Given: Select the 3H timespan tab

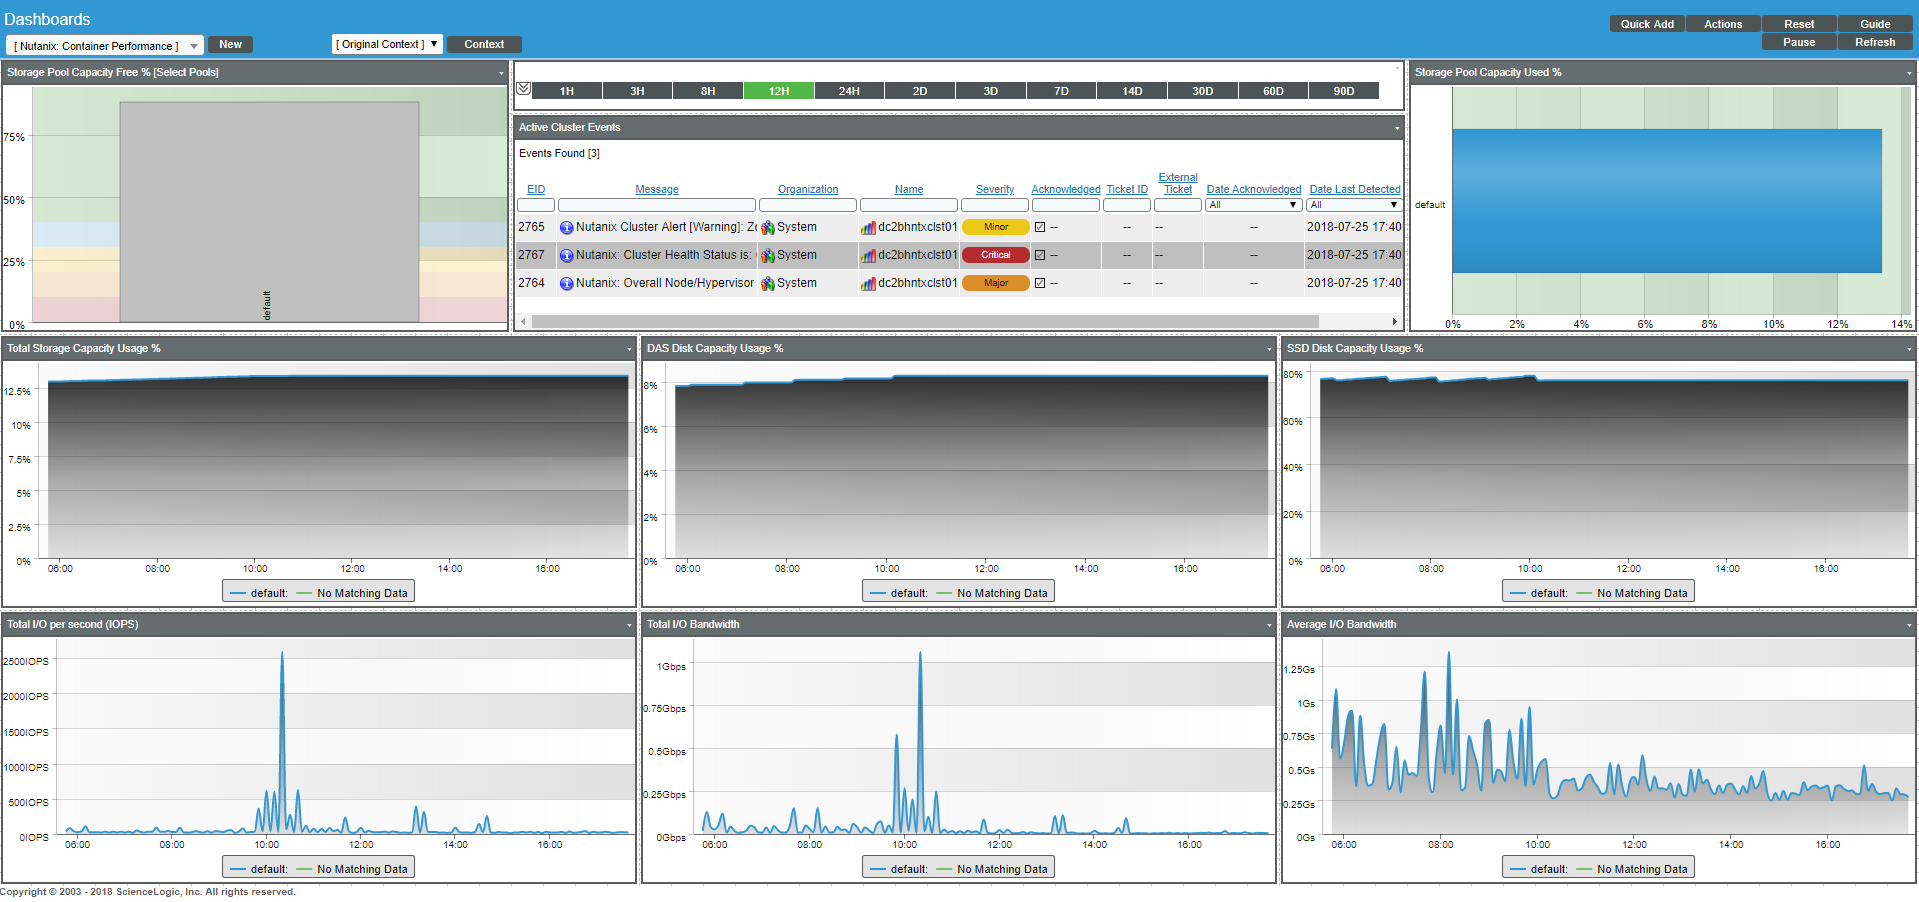Looking at the screenshot, I should 637,91.
